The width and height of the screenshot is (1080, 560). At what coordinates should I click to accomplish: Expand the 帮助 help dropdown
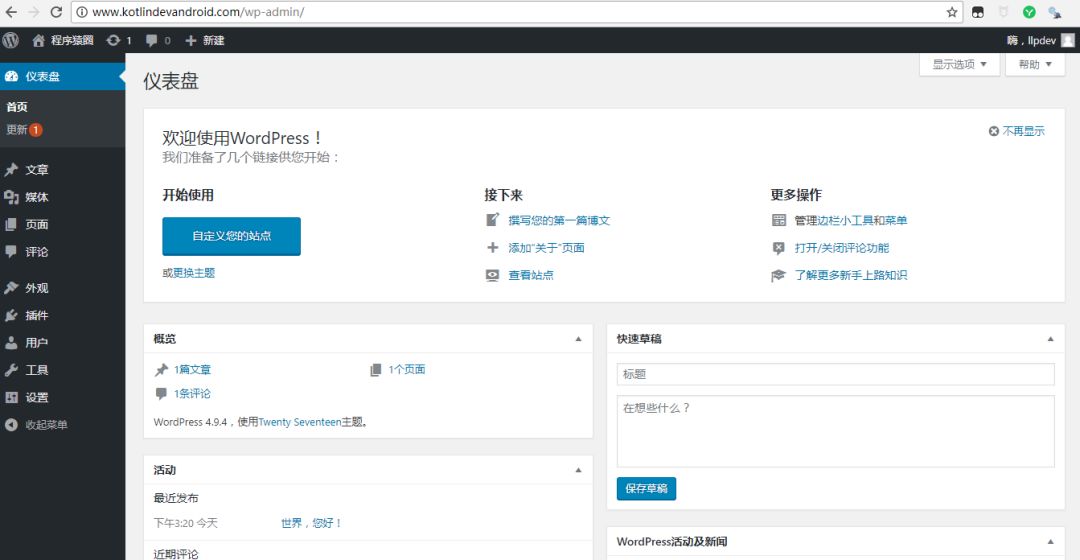tap(1035, 64)
